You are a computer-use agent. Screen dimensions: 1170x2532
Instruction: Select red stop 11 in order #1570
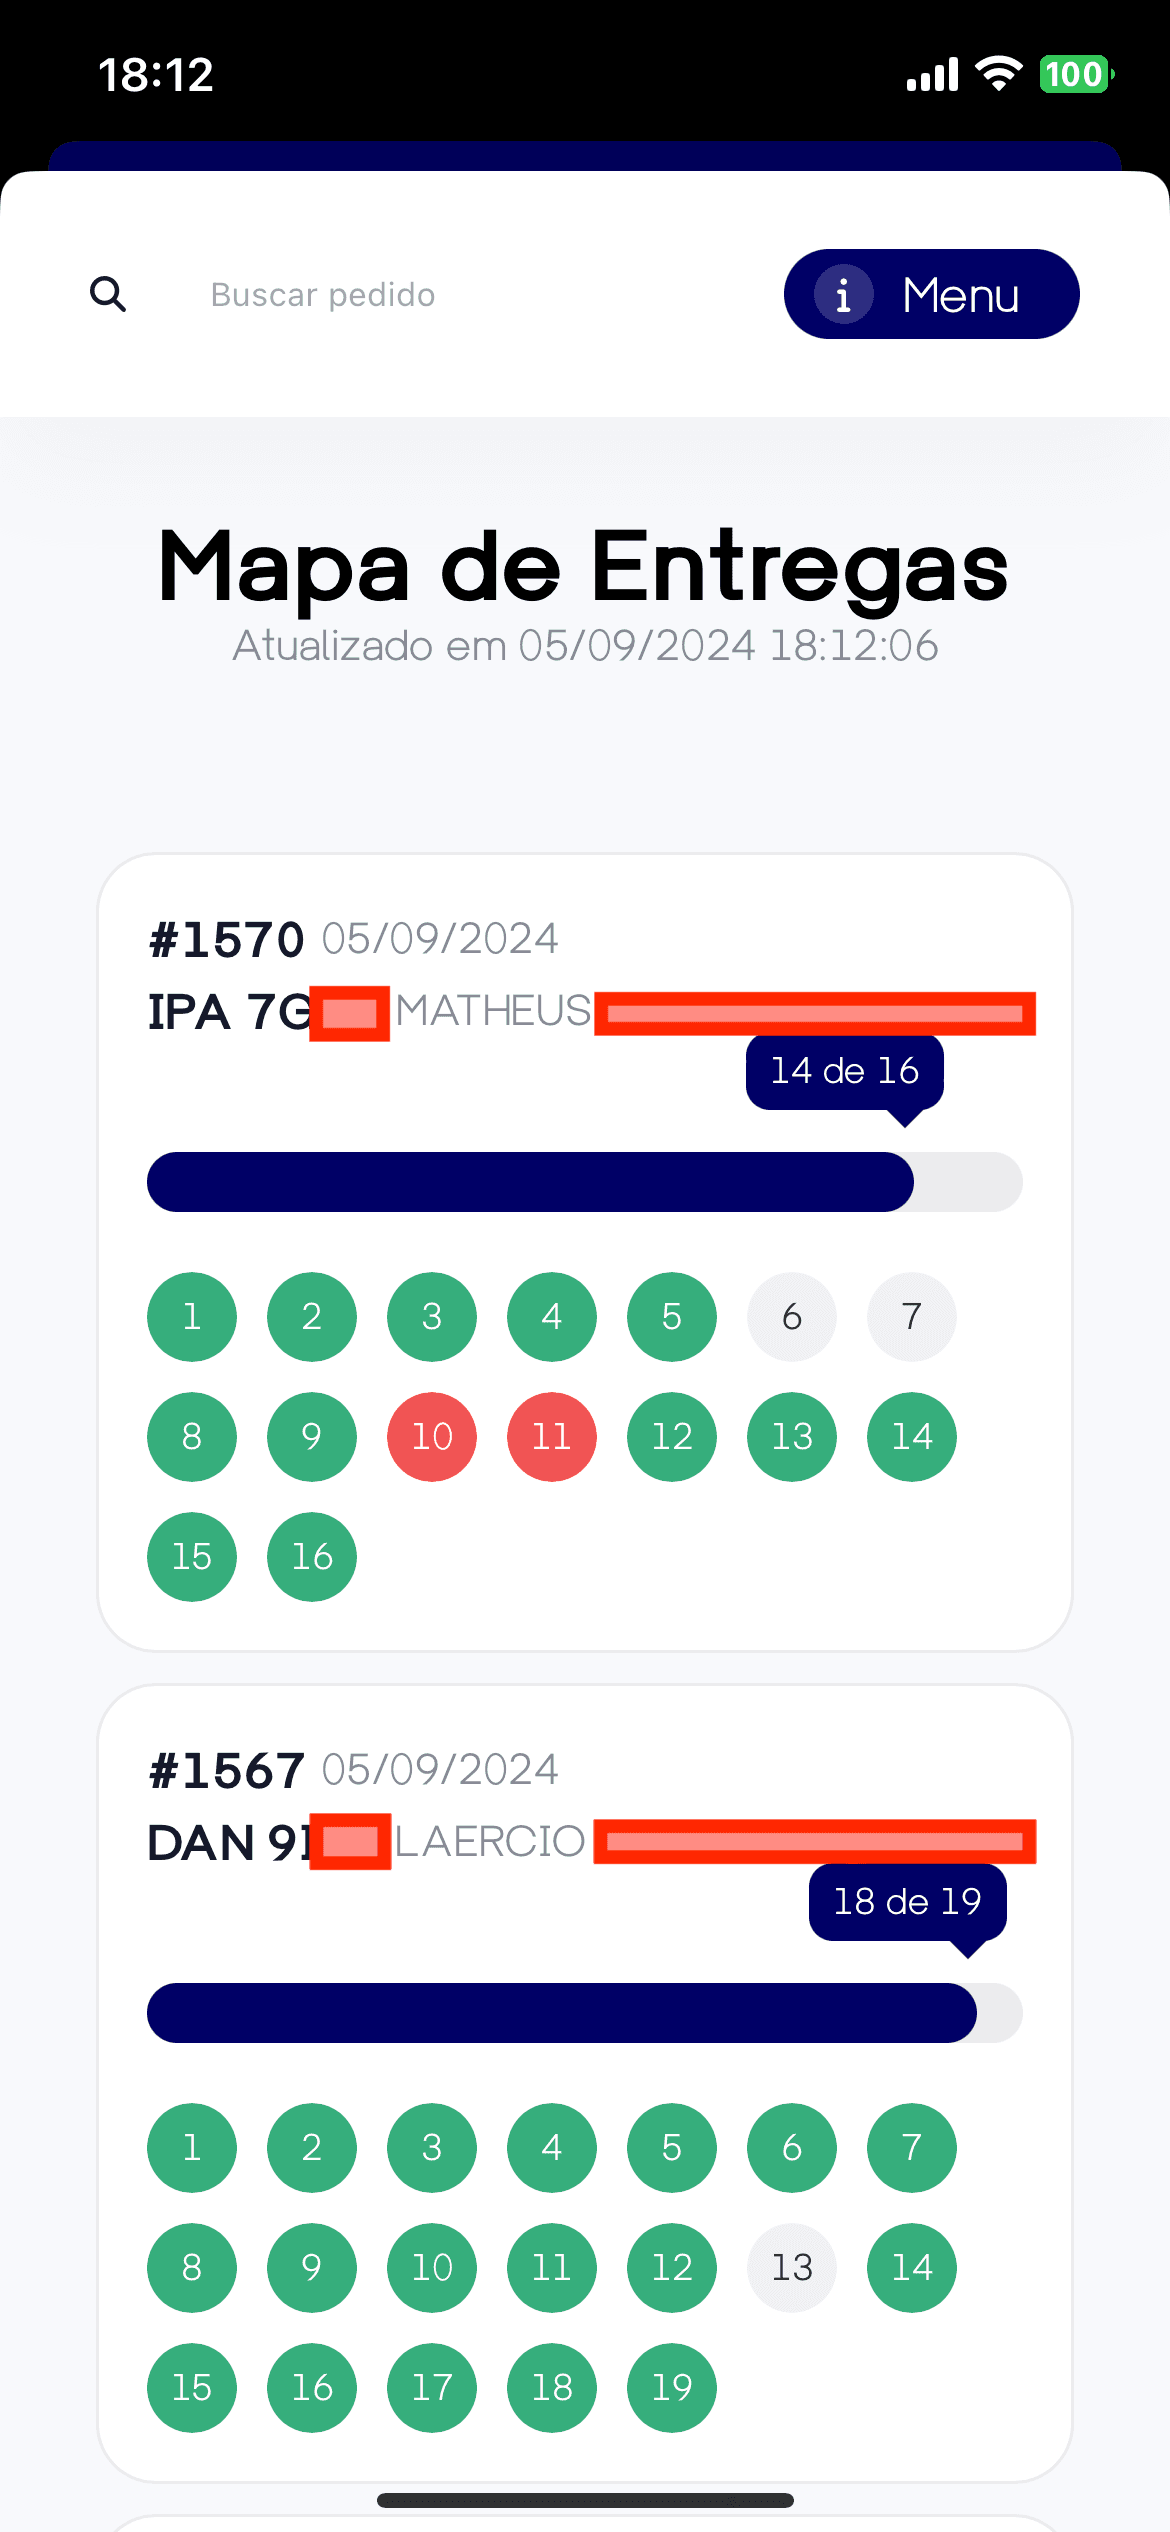tap(552, 1437)
